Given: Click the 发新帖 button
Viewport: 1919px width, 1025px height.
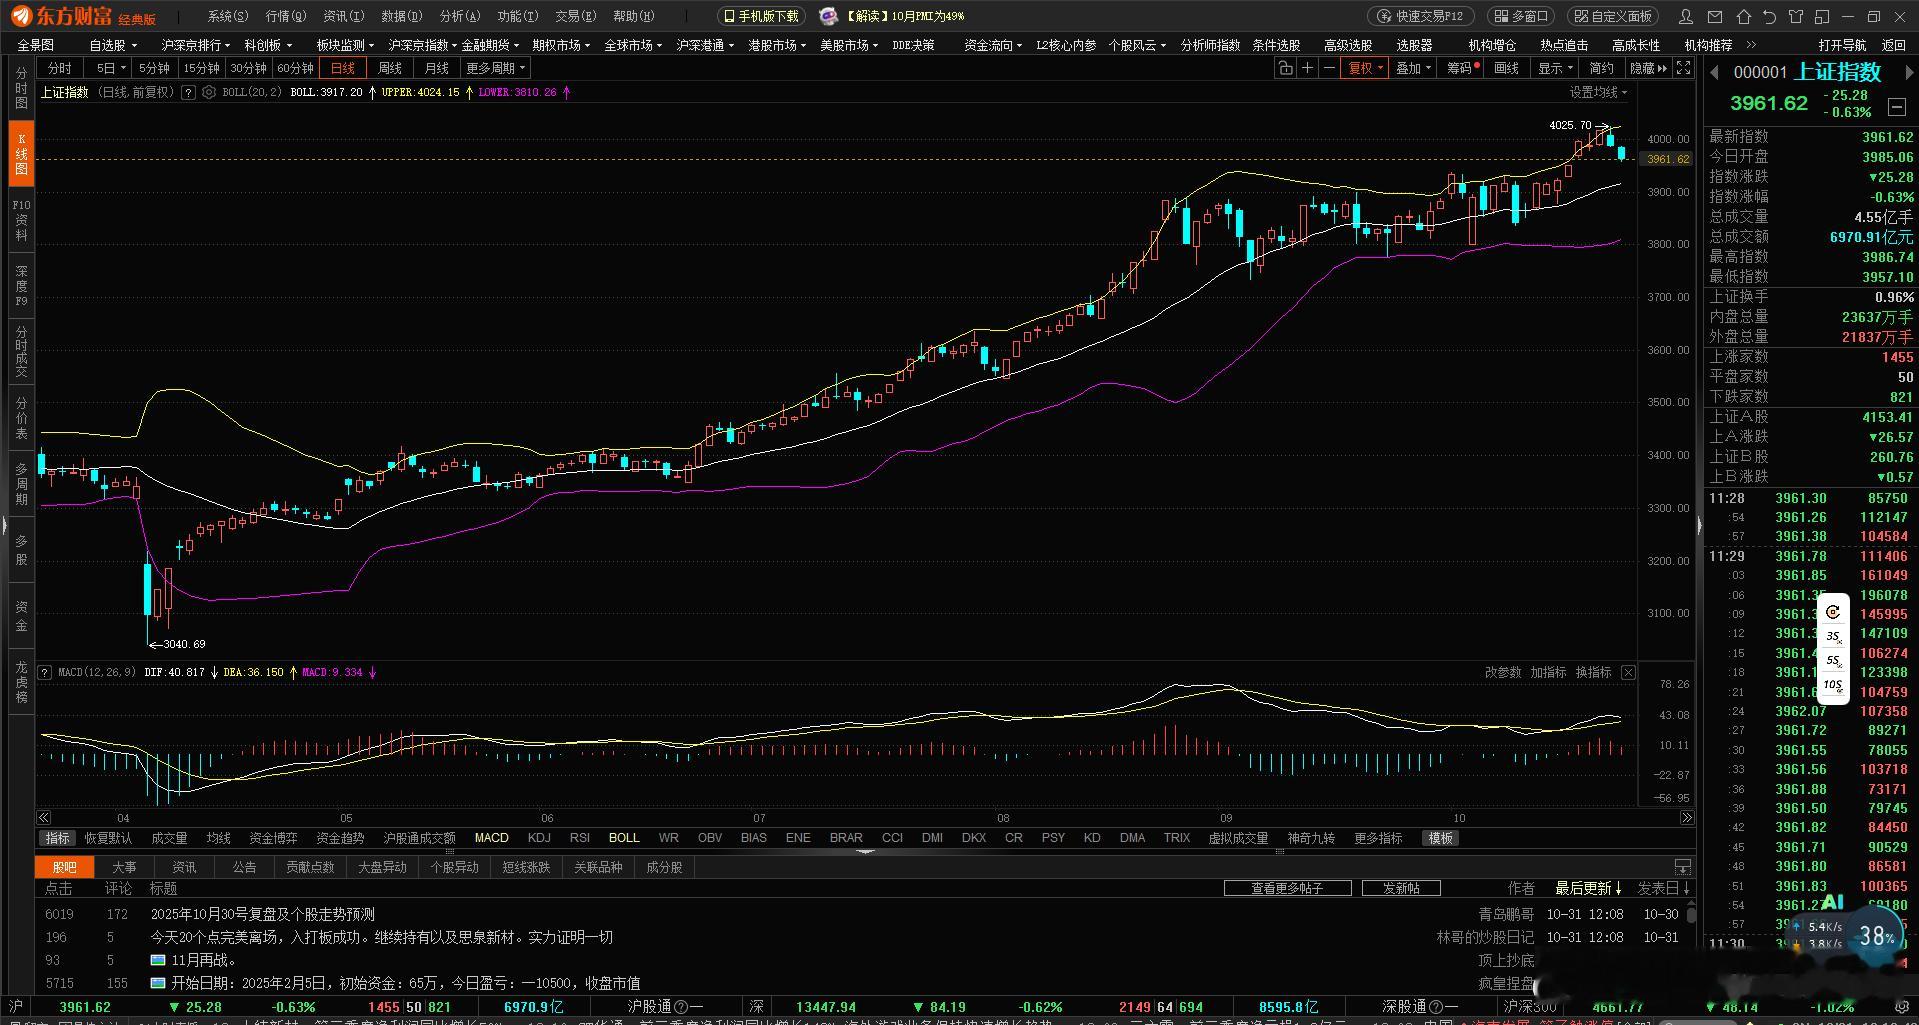Looking at the screenshot, I should point(1401,888).
